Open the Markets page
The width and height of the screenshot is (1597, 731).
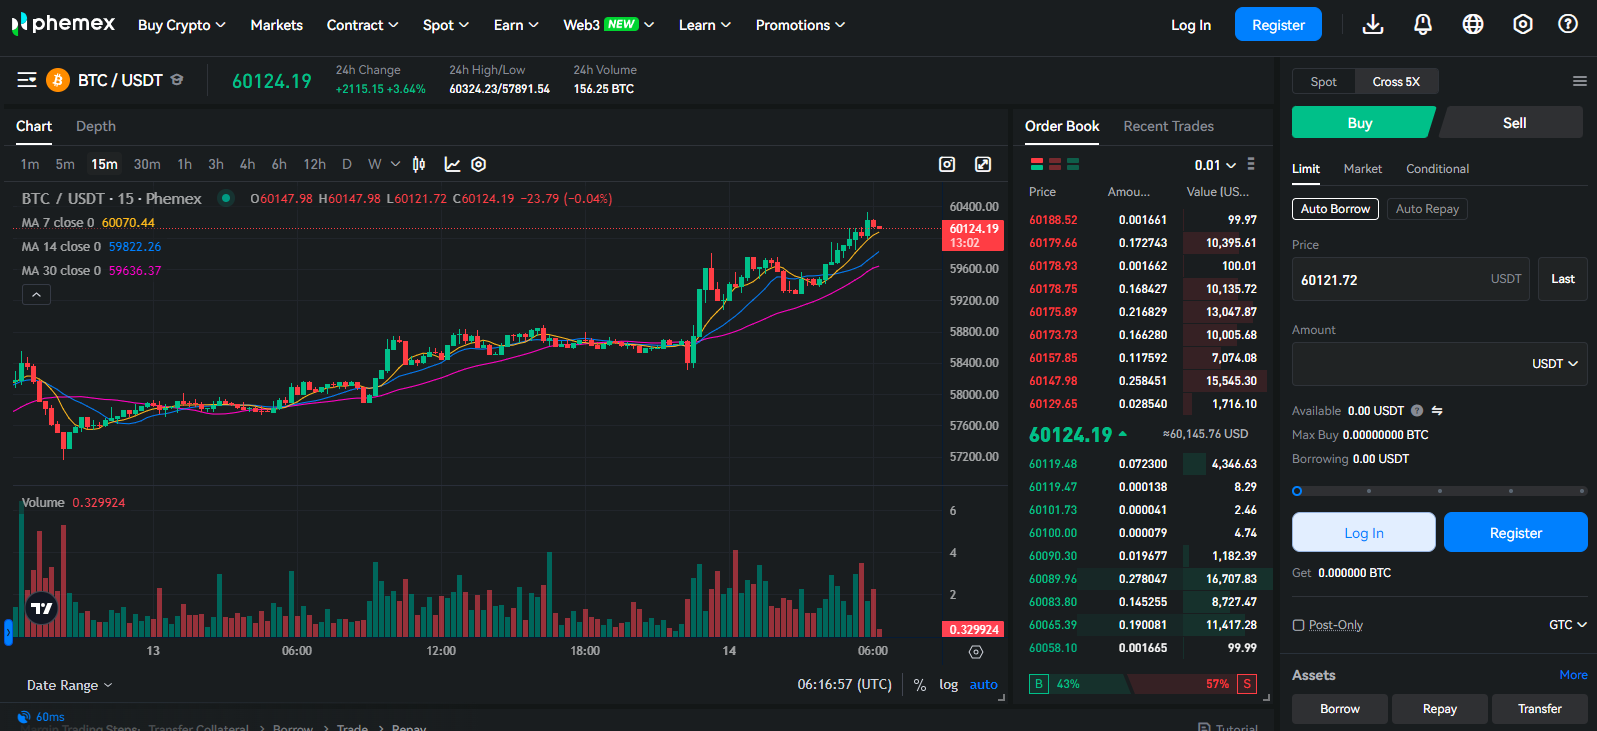276,25
